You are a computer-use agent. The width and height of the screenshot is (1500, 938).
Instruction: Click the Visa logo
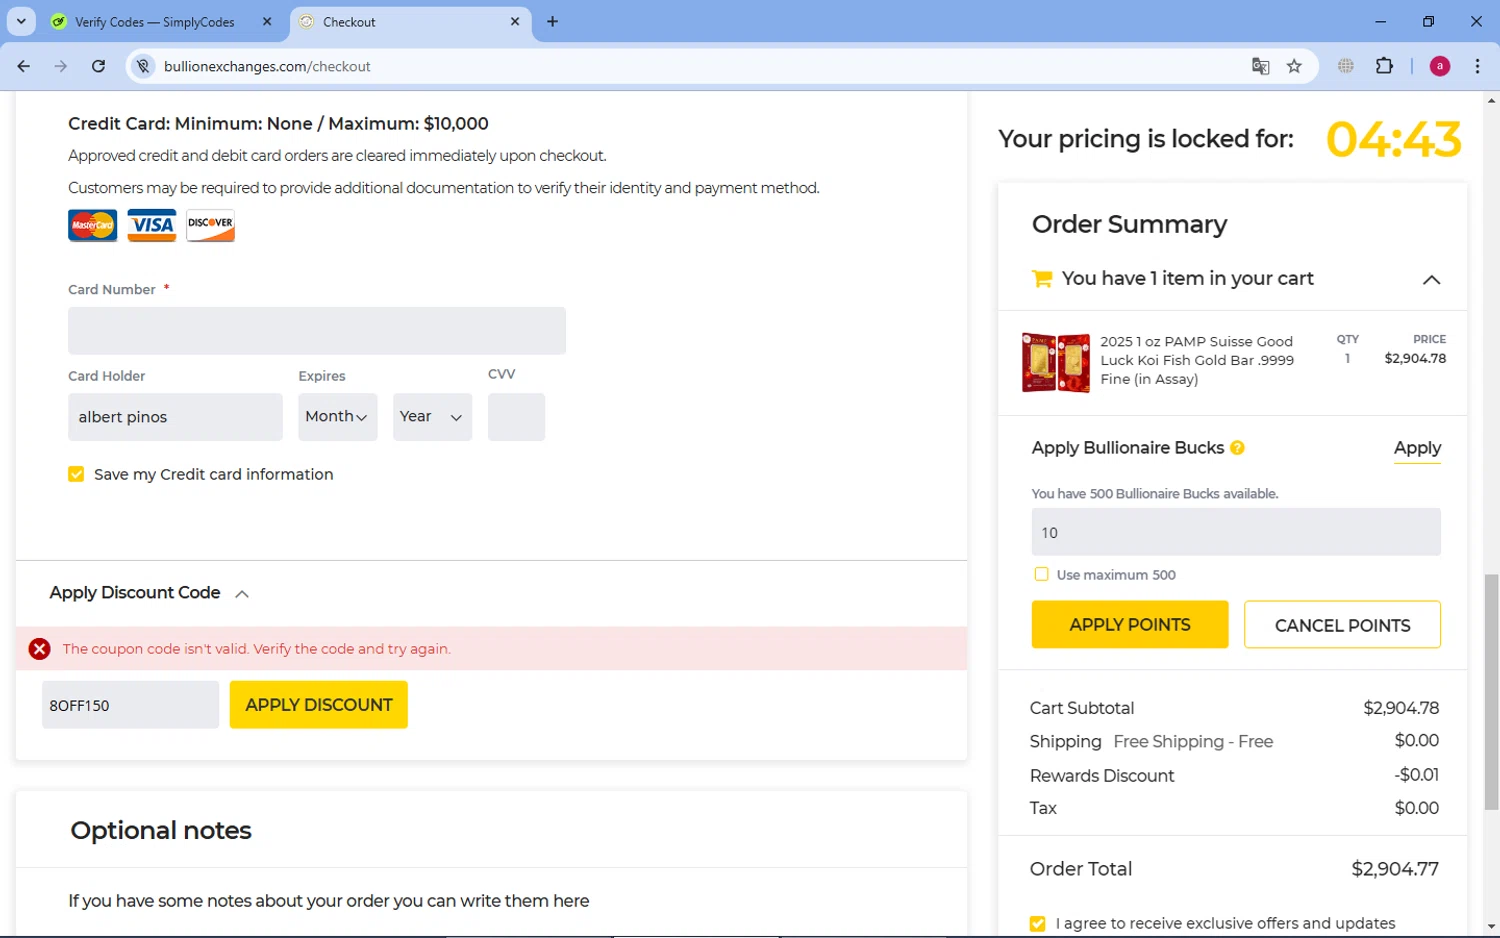[152, 225]
